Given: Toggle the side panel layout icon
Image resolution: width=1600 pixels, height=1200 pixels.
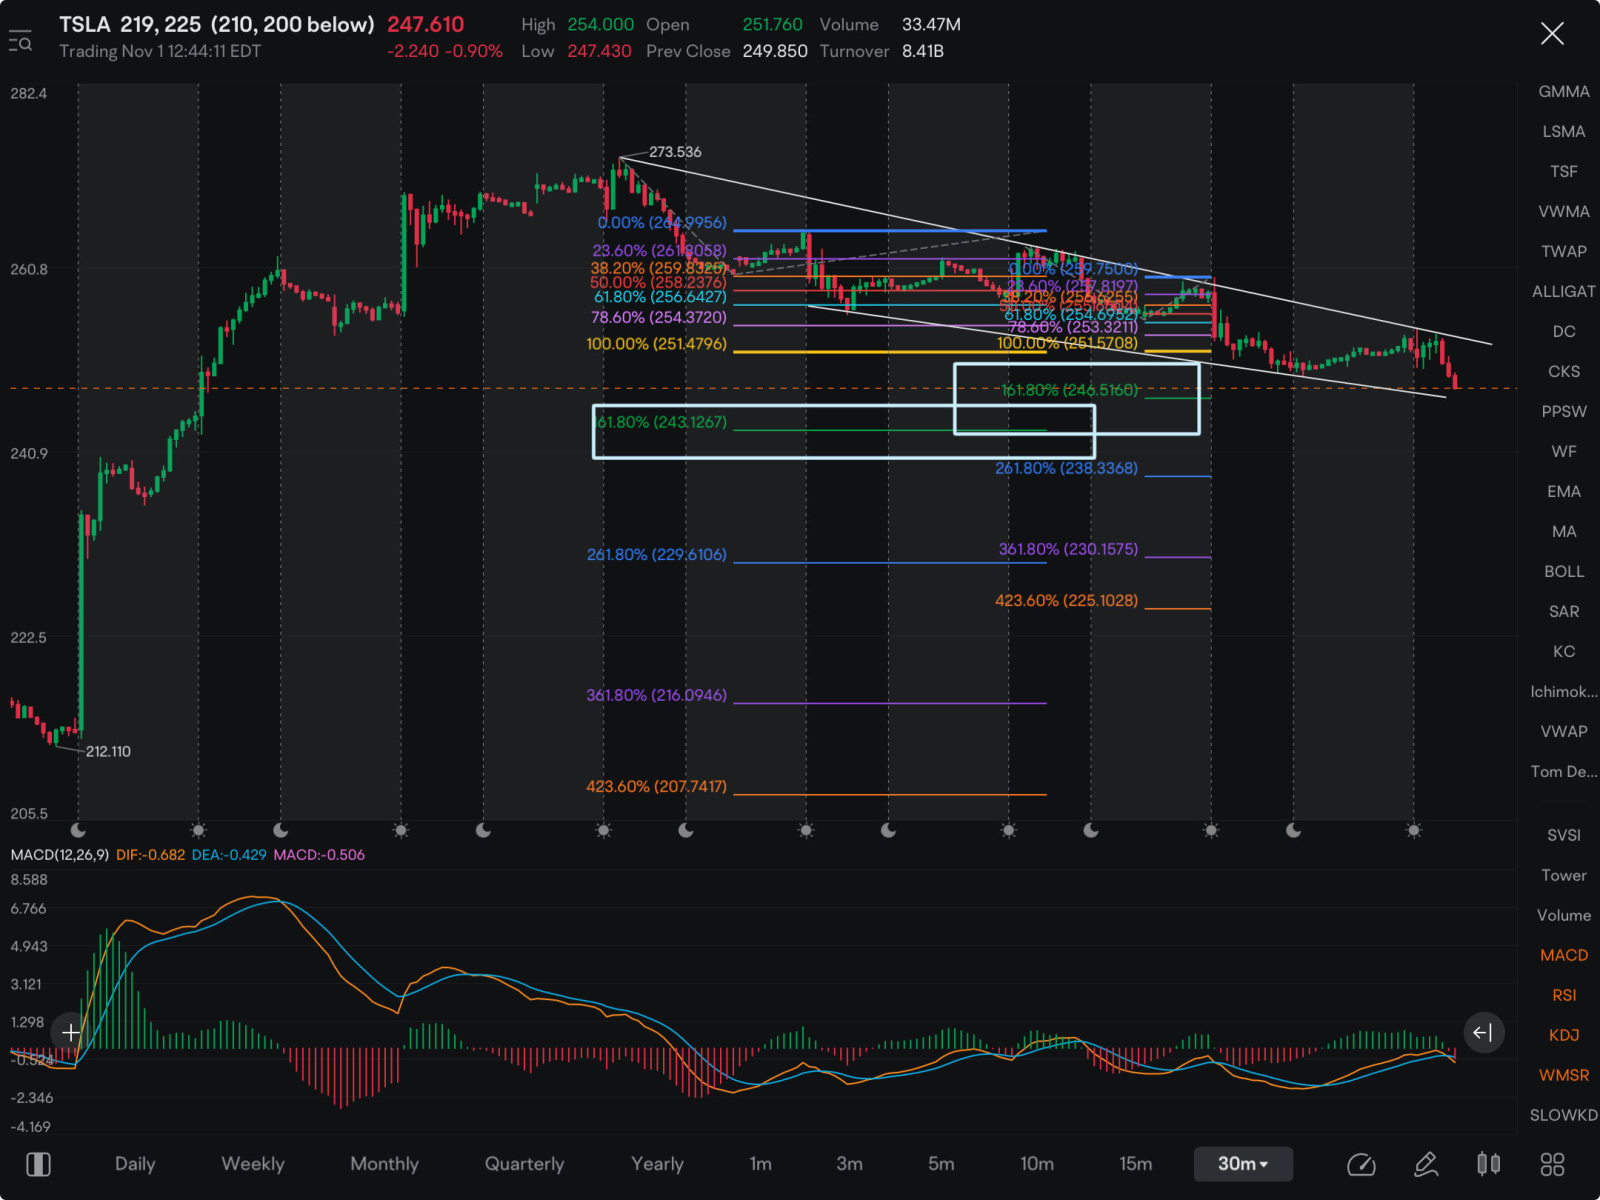Looking at the screenshot, I should coord(38,1164).
